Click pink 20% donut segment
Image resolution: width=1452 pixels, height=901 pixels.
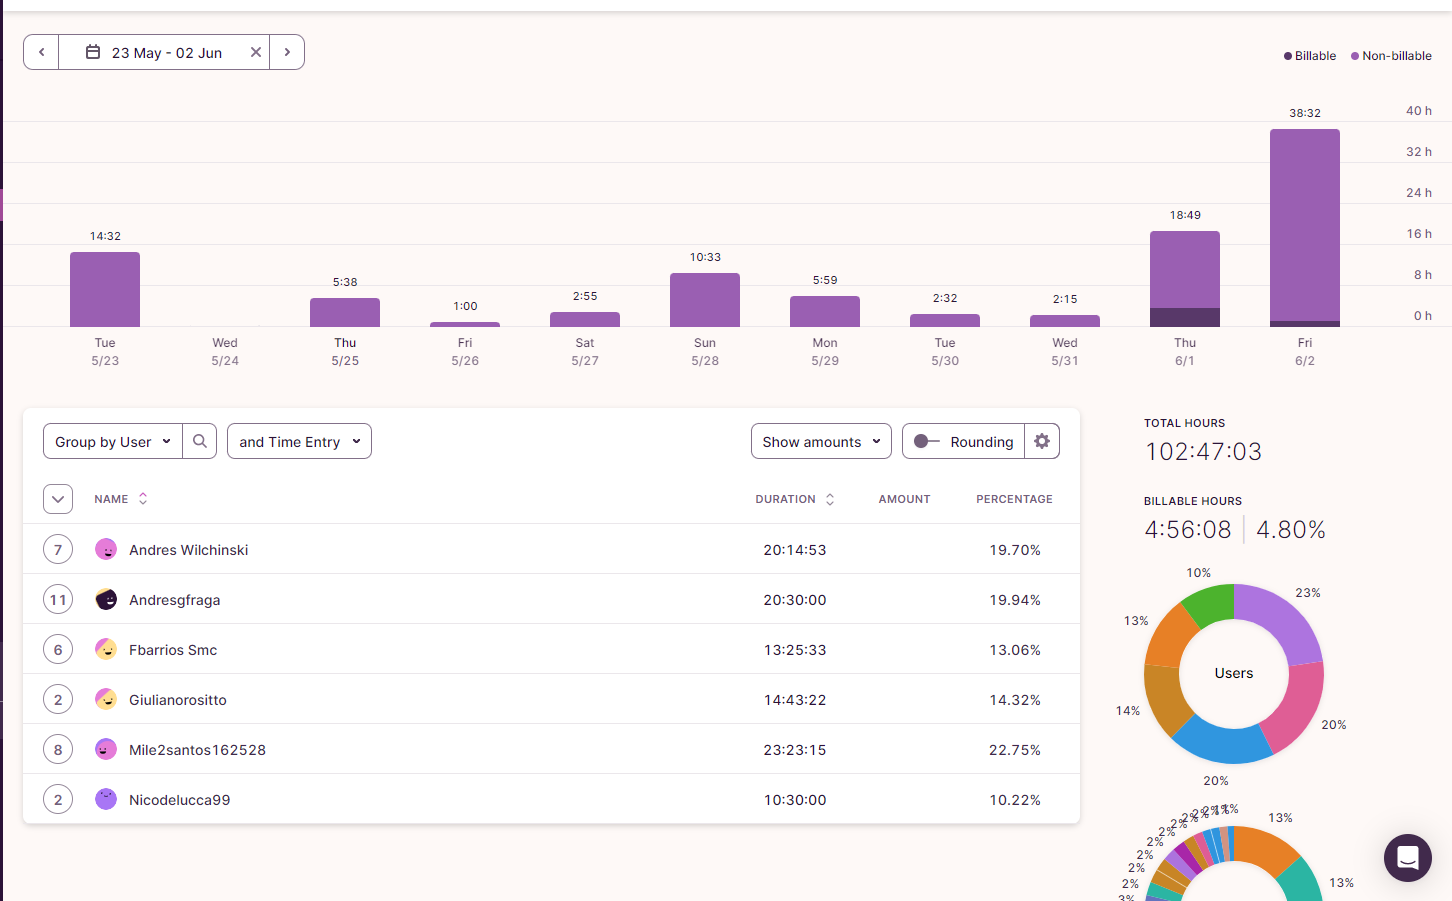1297,708
